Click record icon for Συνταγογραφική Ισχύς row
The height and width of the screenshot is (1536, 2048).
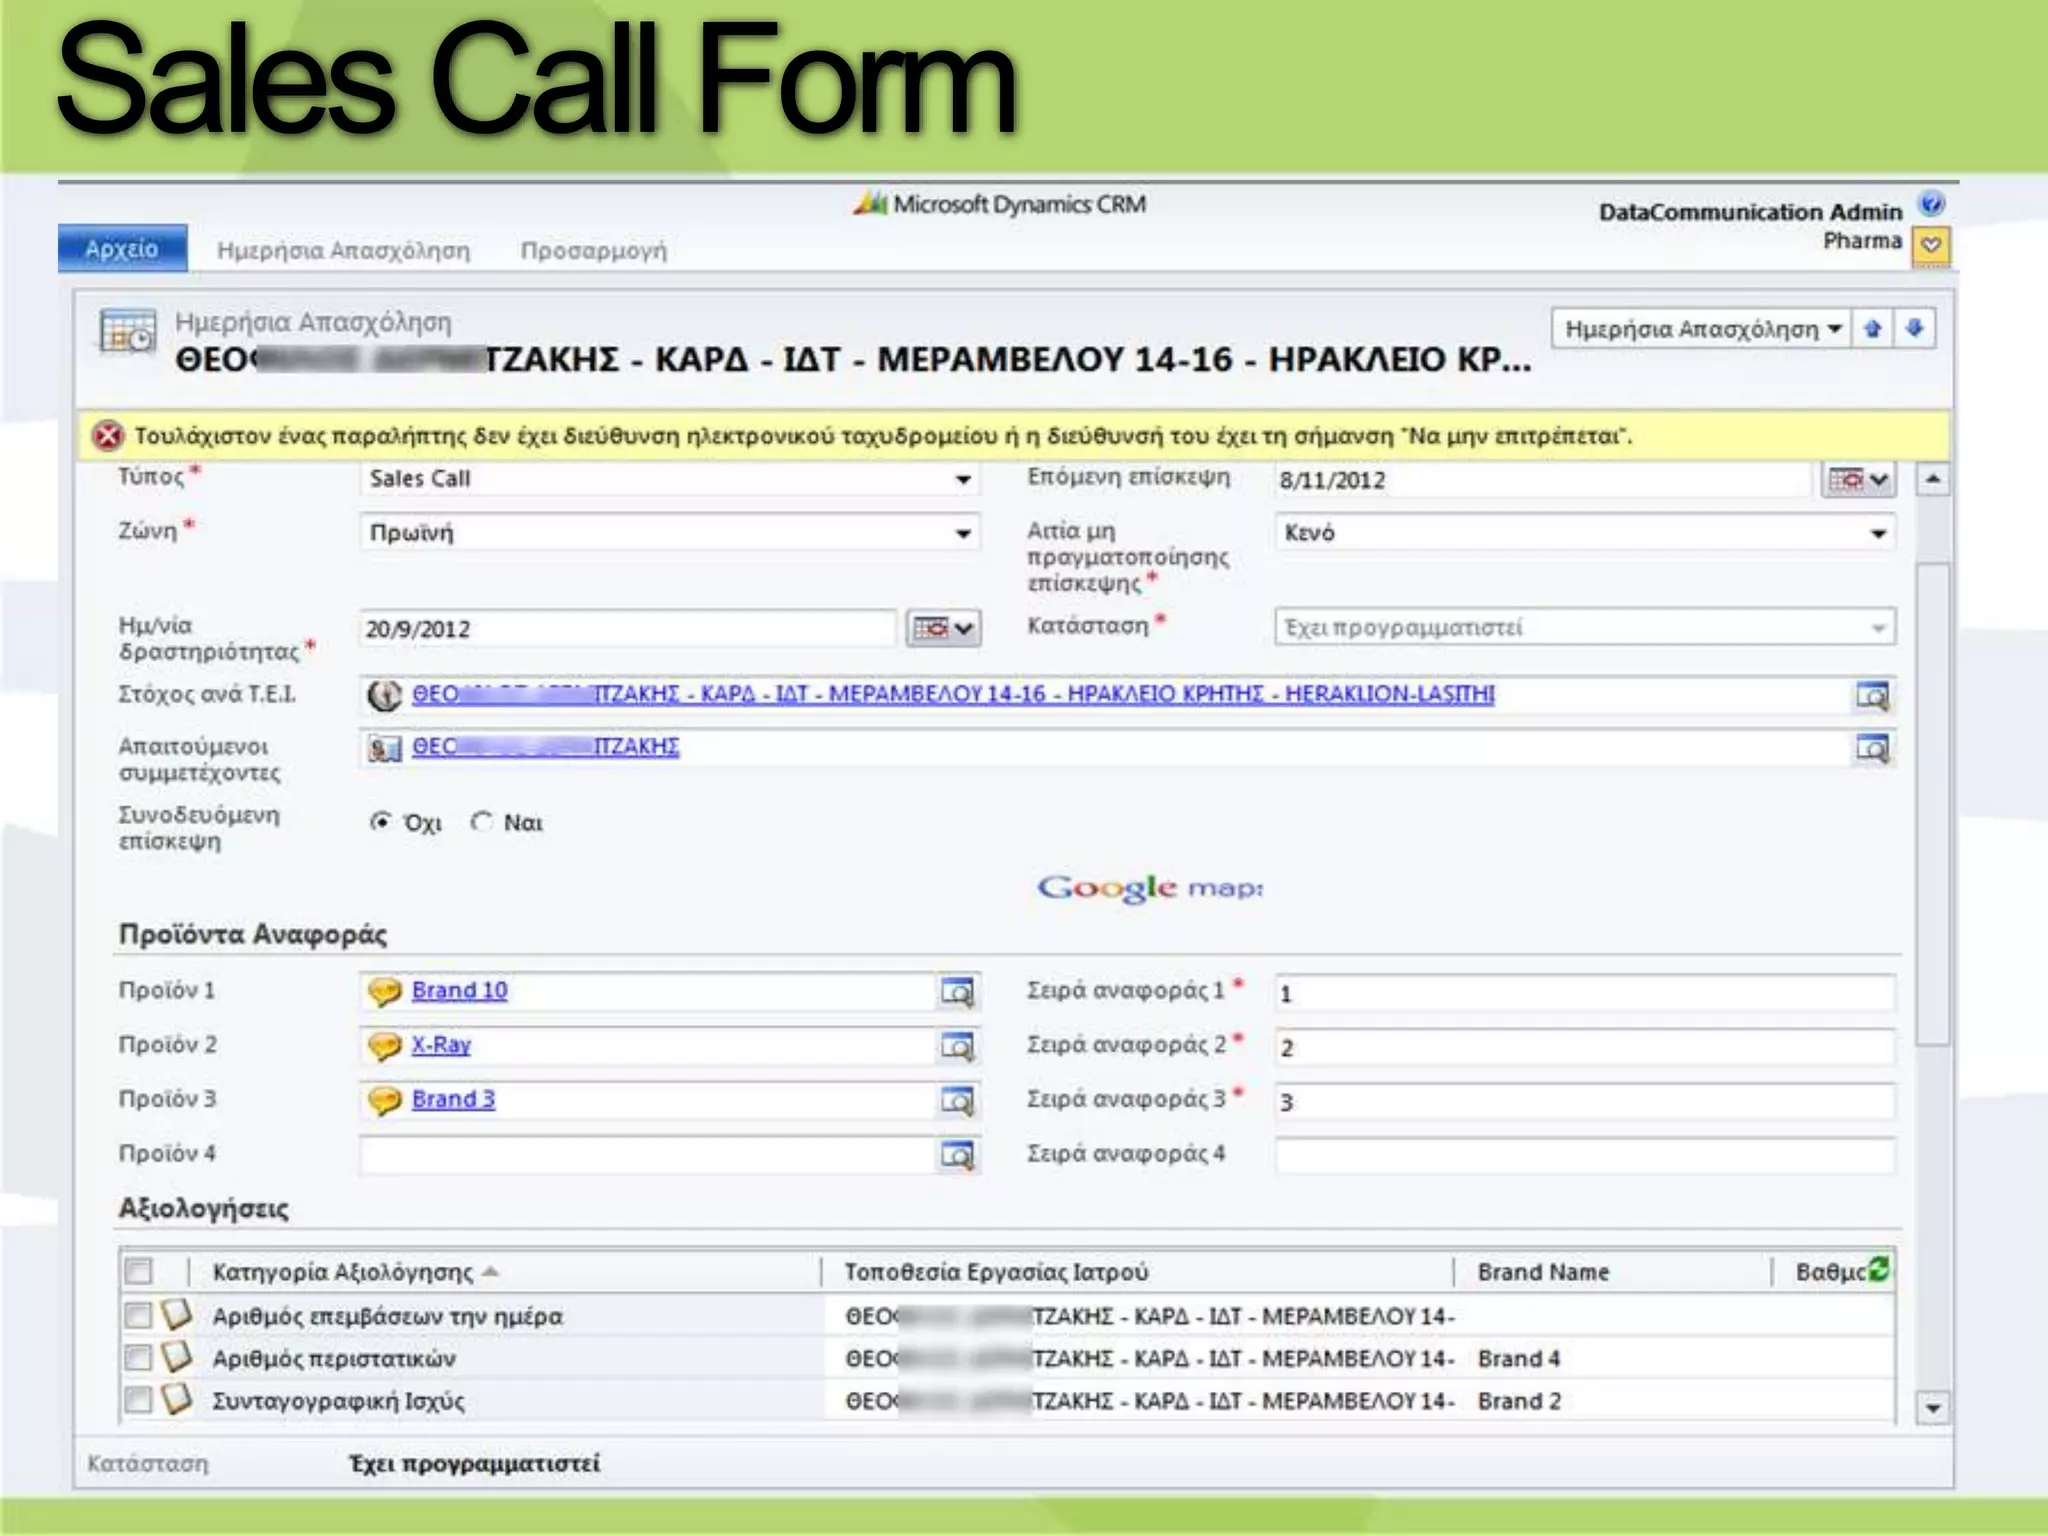tap(176, 1399)
